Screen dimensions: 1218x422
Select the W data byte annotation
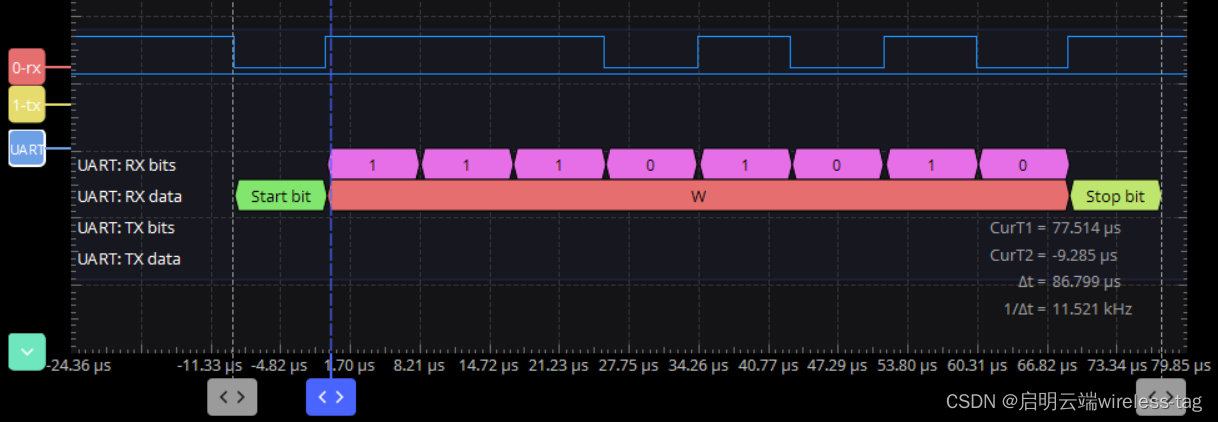coord(699,196)
